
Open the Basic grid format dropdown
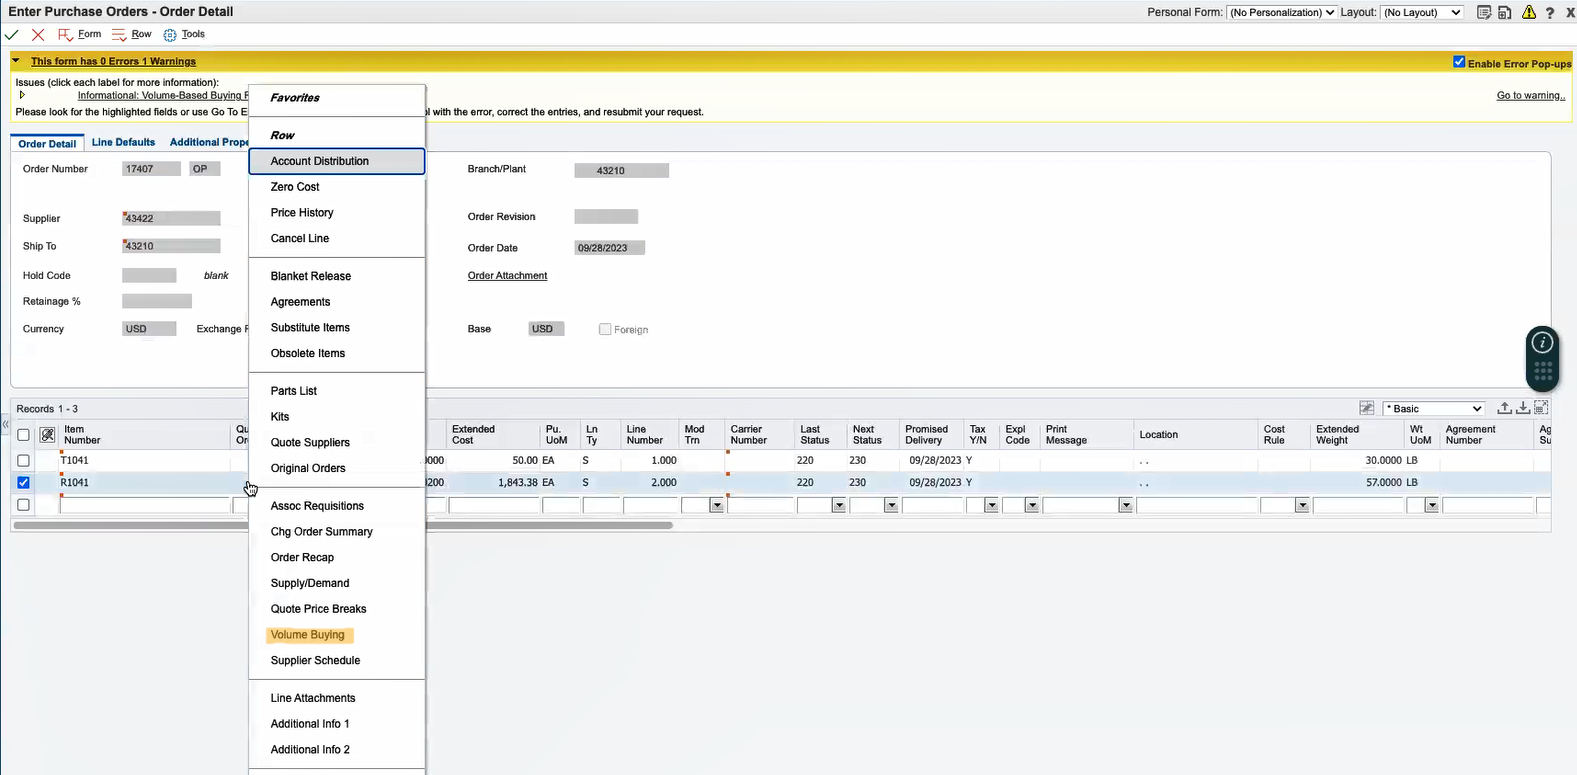click(1434, 408)
